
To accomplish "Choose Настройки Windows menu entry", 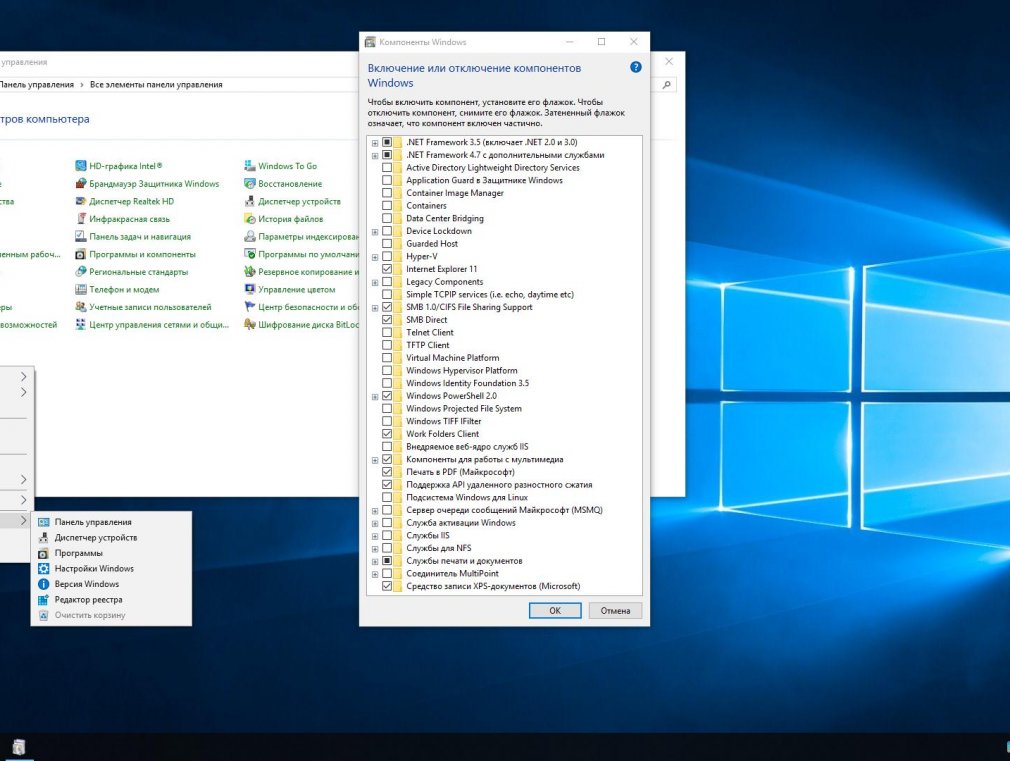I will pos(111,568).
